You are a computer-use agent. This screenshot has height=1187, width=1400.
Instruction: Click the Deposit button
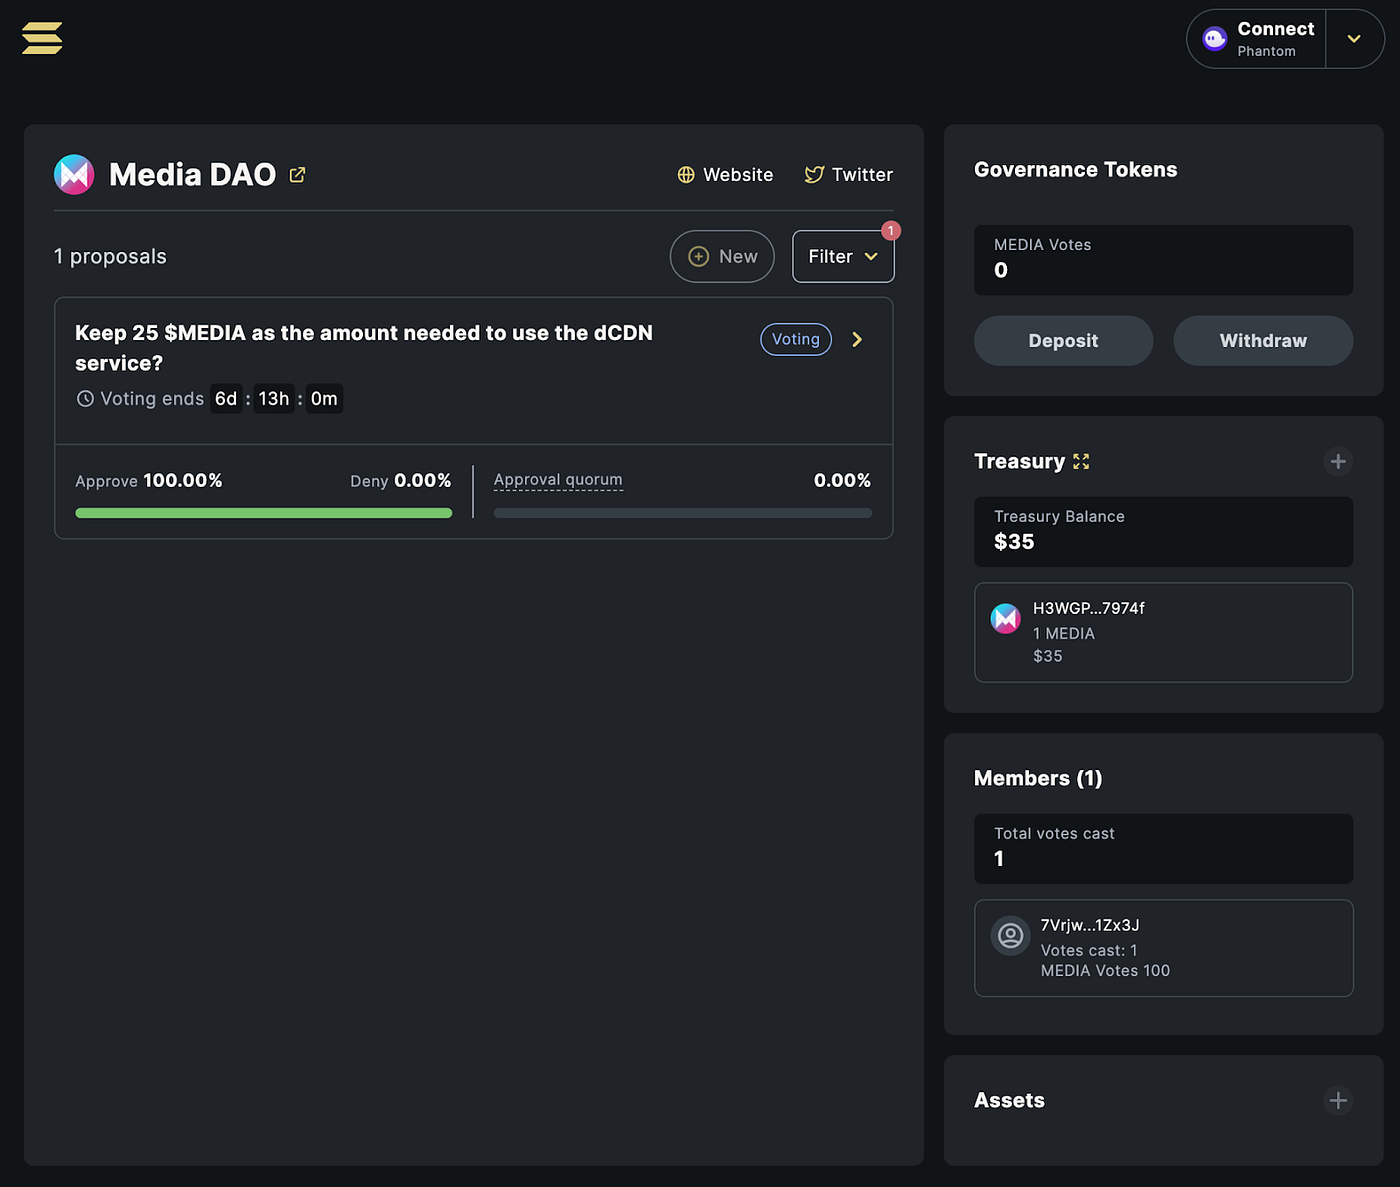tap(1063, 341)
